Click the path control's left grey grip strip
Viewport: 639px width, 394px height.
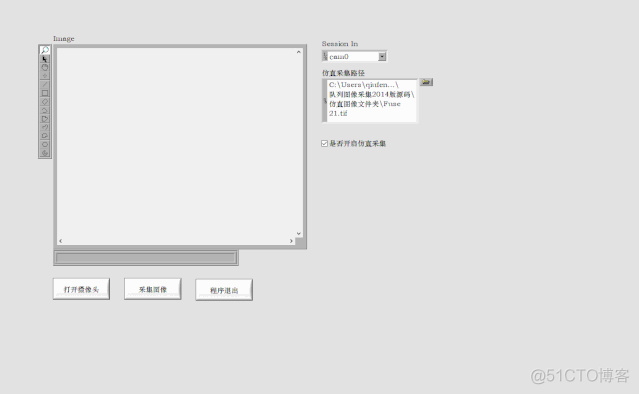point(324,100)
